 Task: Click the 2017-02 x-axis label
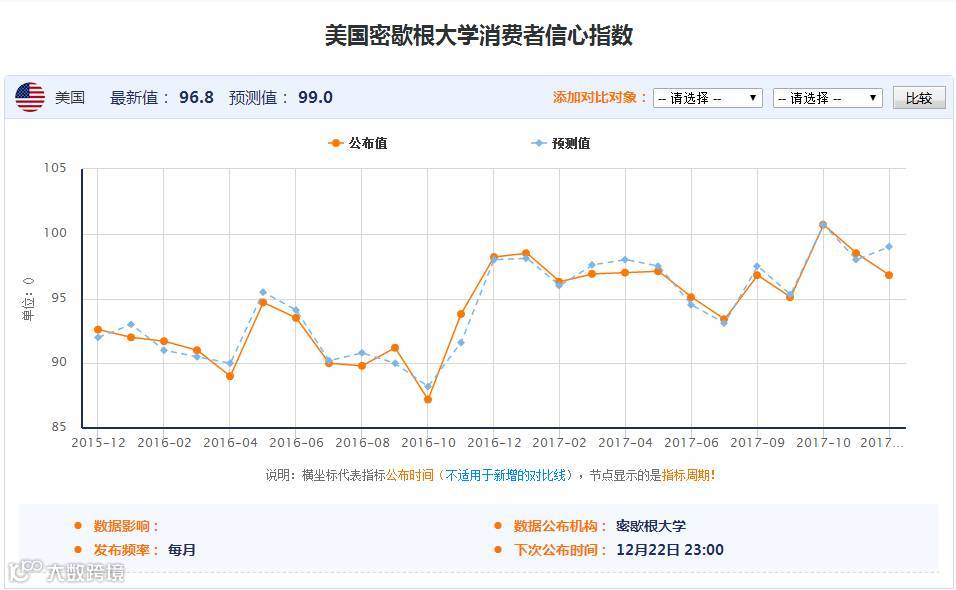pos(560,443)
